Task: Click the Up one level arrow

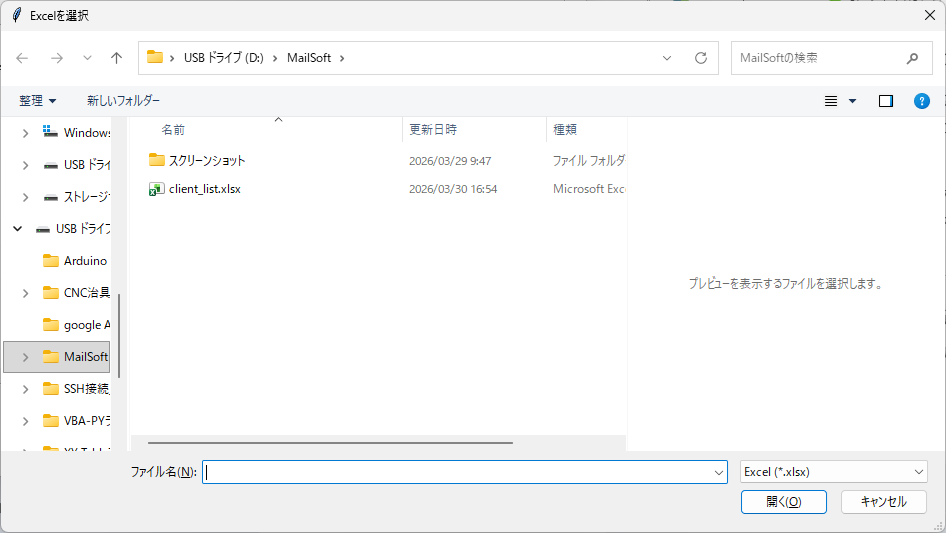Action: [116, 58]
